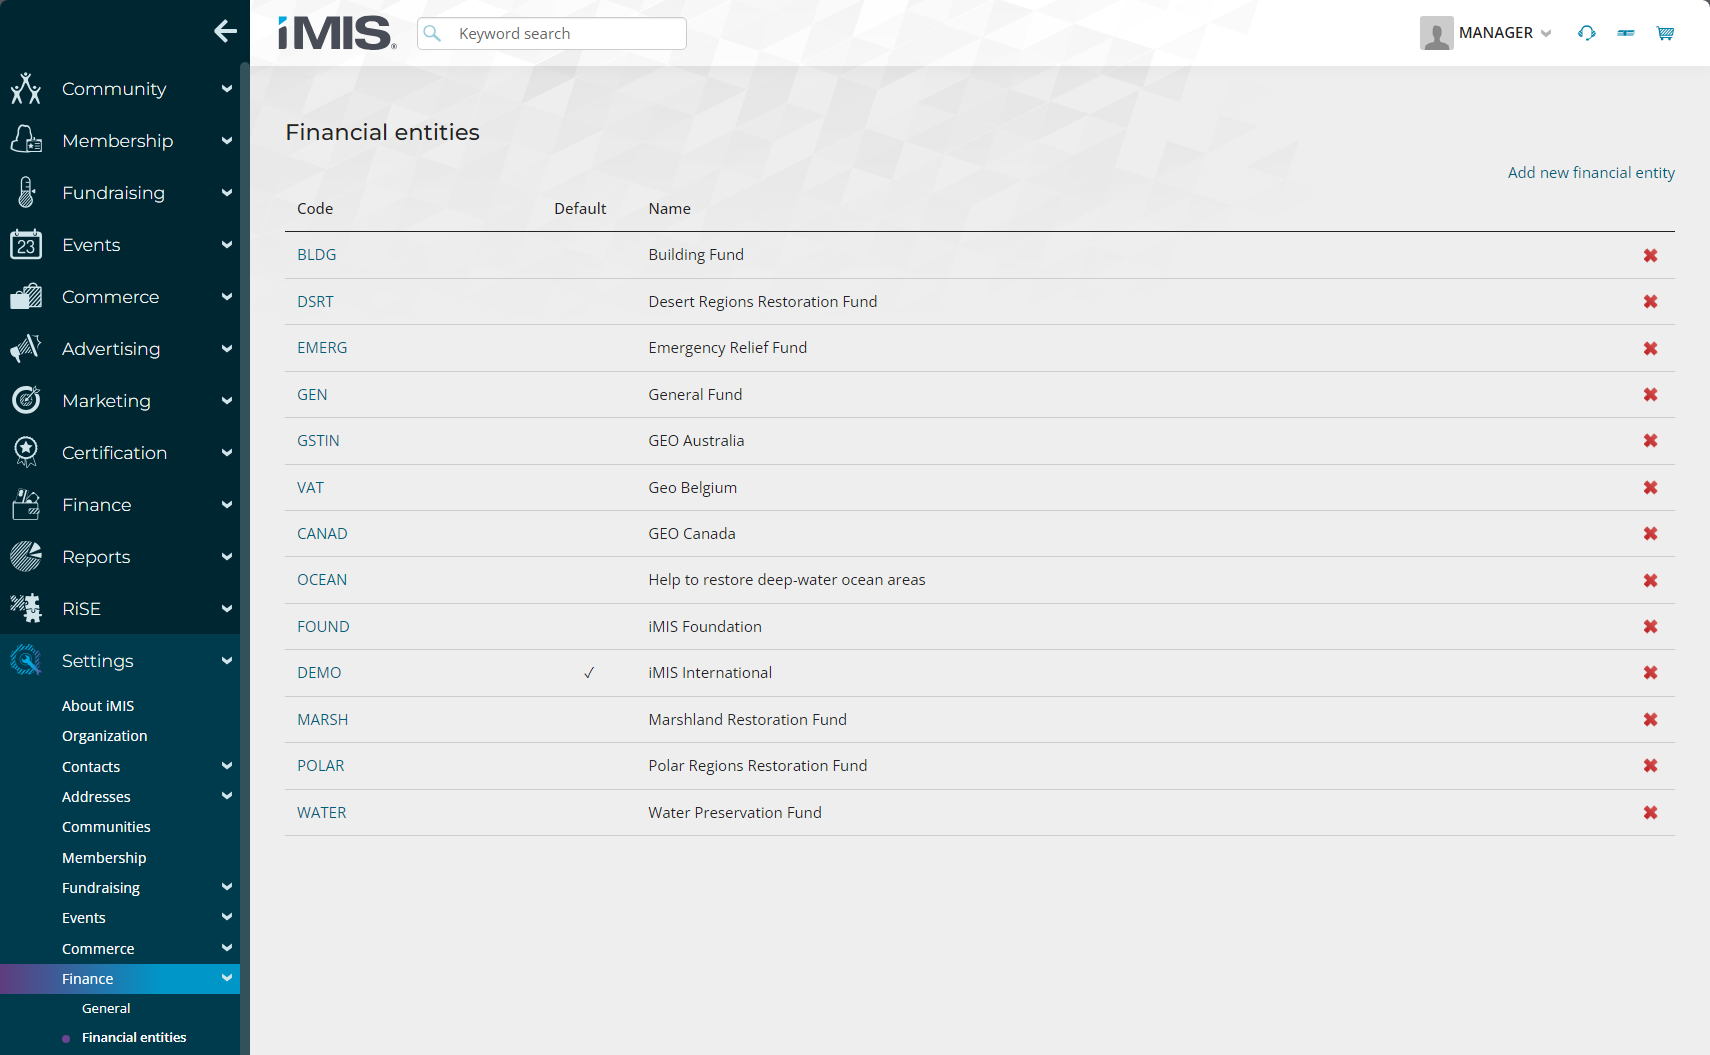Collapse the sidebar with the back arrow
This screenshot has width=1710, height=1055.
[x=225, y=31]
